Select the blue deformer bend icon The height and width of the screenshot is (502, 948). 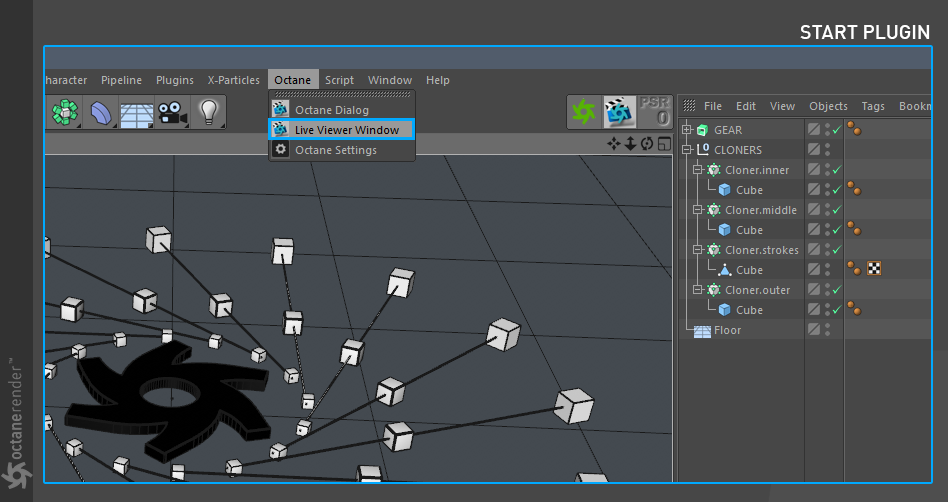click(101, 112)
